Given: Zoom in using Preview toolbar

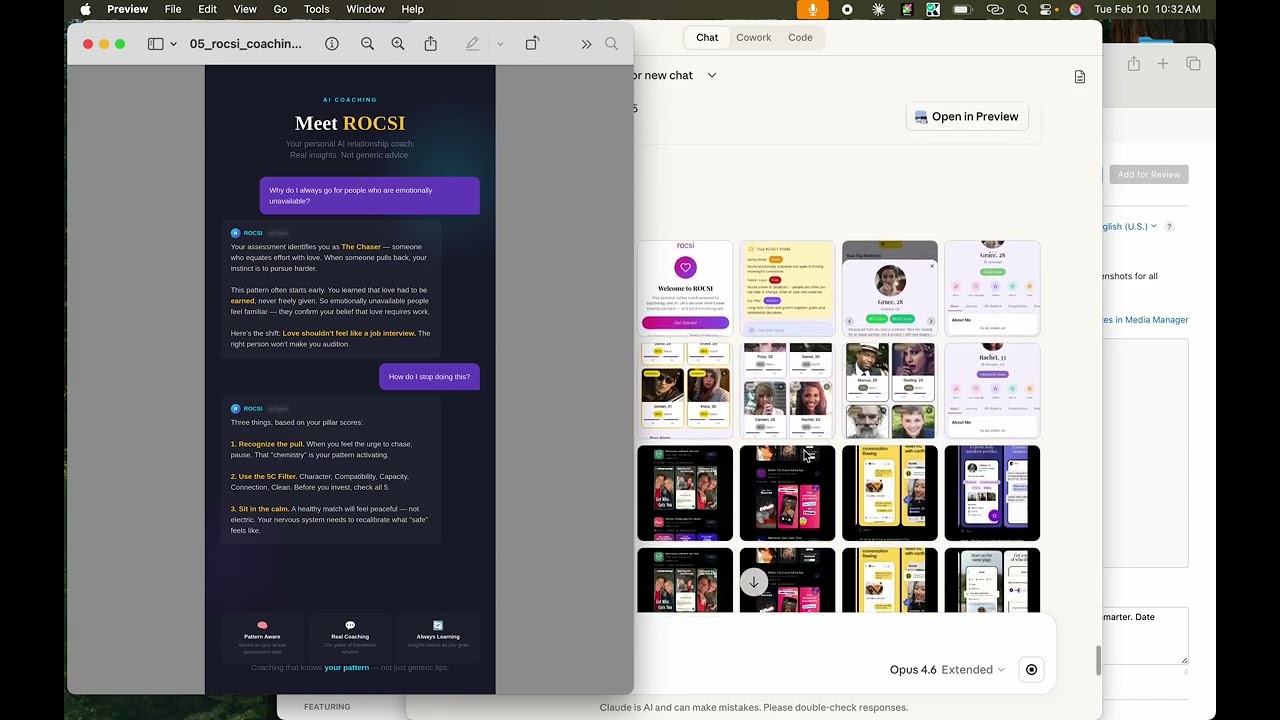Looking at the screenshot, I should (x=398, y=44).
